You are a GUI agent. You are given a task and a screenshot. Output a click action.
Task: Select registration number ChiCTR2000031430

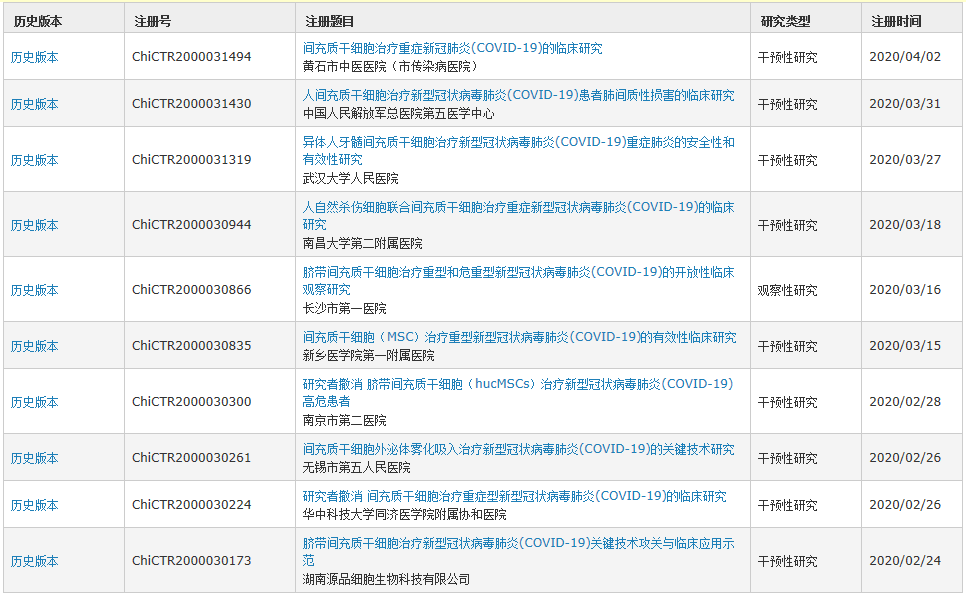[192, 104]
